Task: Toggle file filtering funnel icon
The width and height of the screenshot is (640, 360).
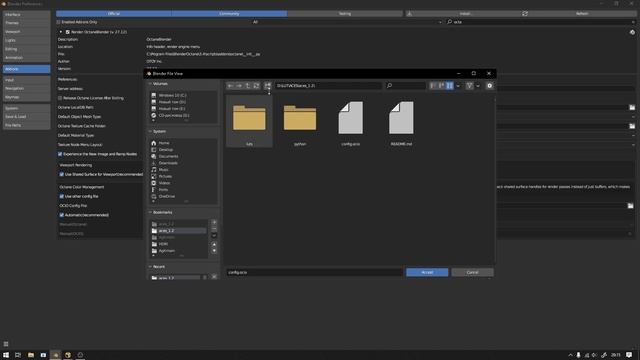Action: tap(469, 86)
